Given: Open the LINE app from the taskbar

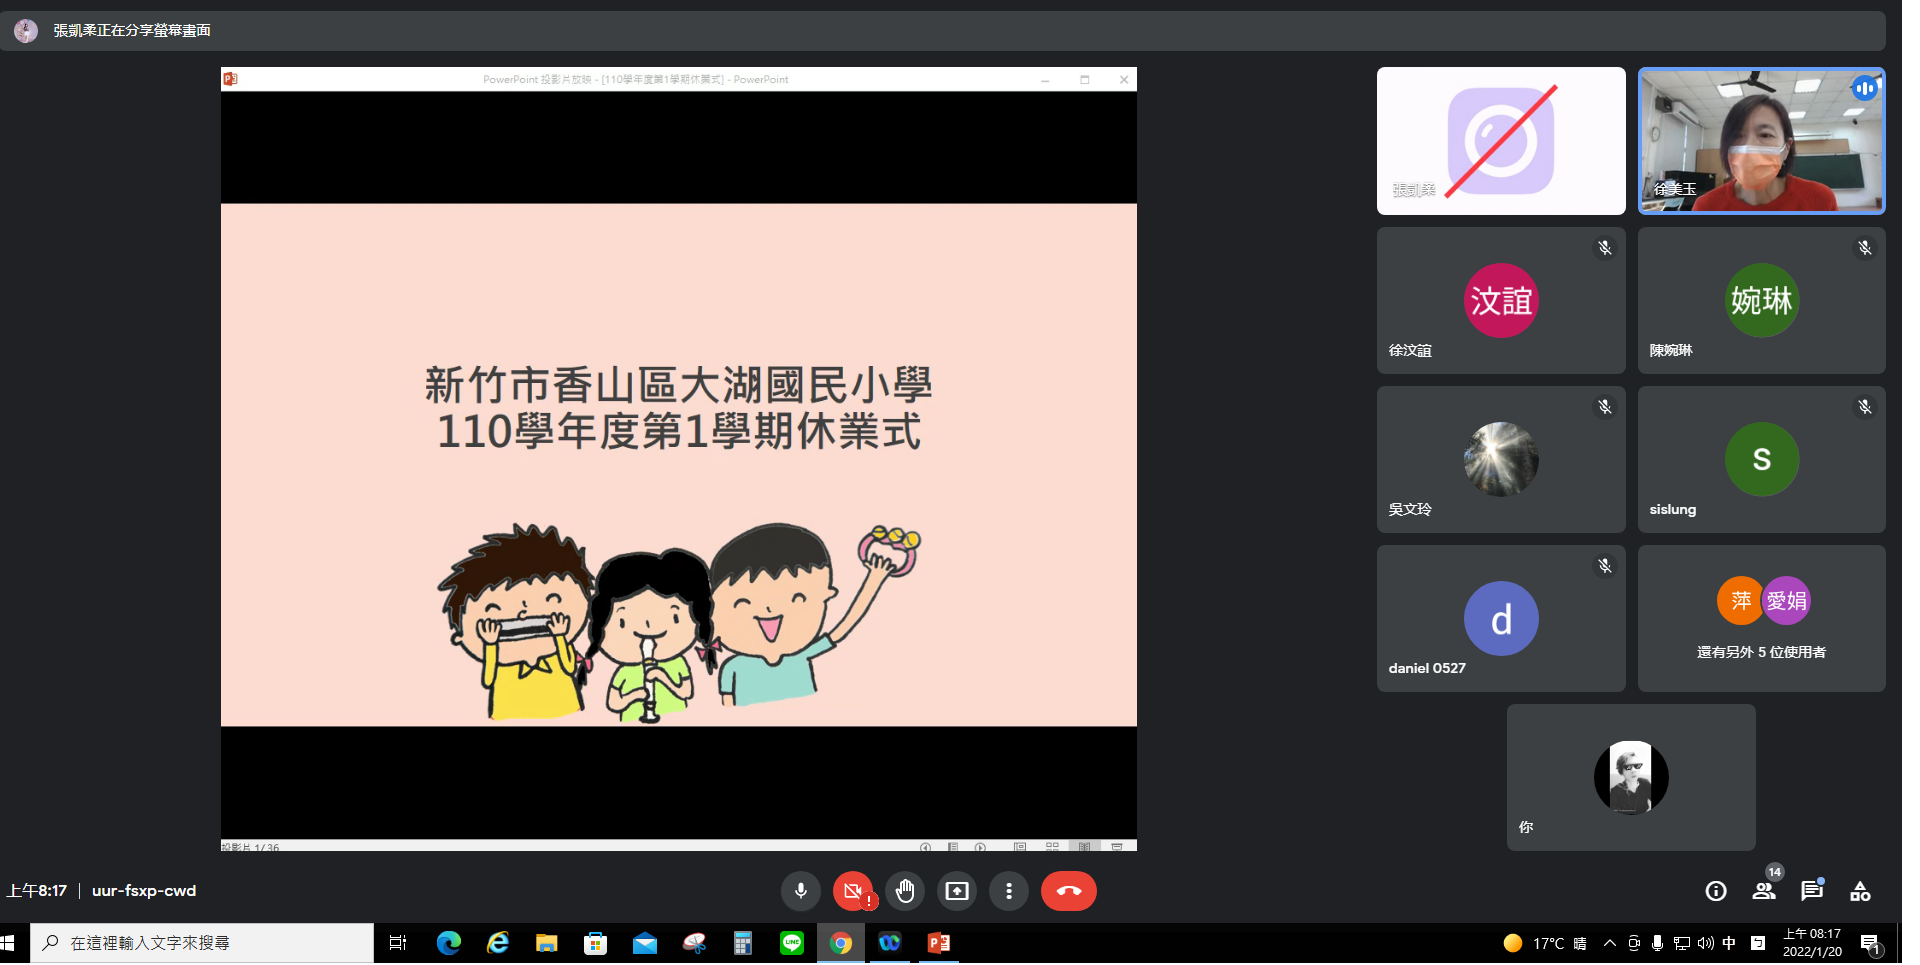Looking at the screenshot, I should coord(792,943).
